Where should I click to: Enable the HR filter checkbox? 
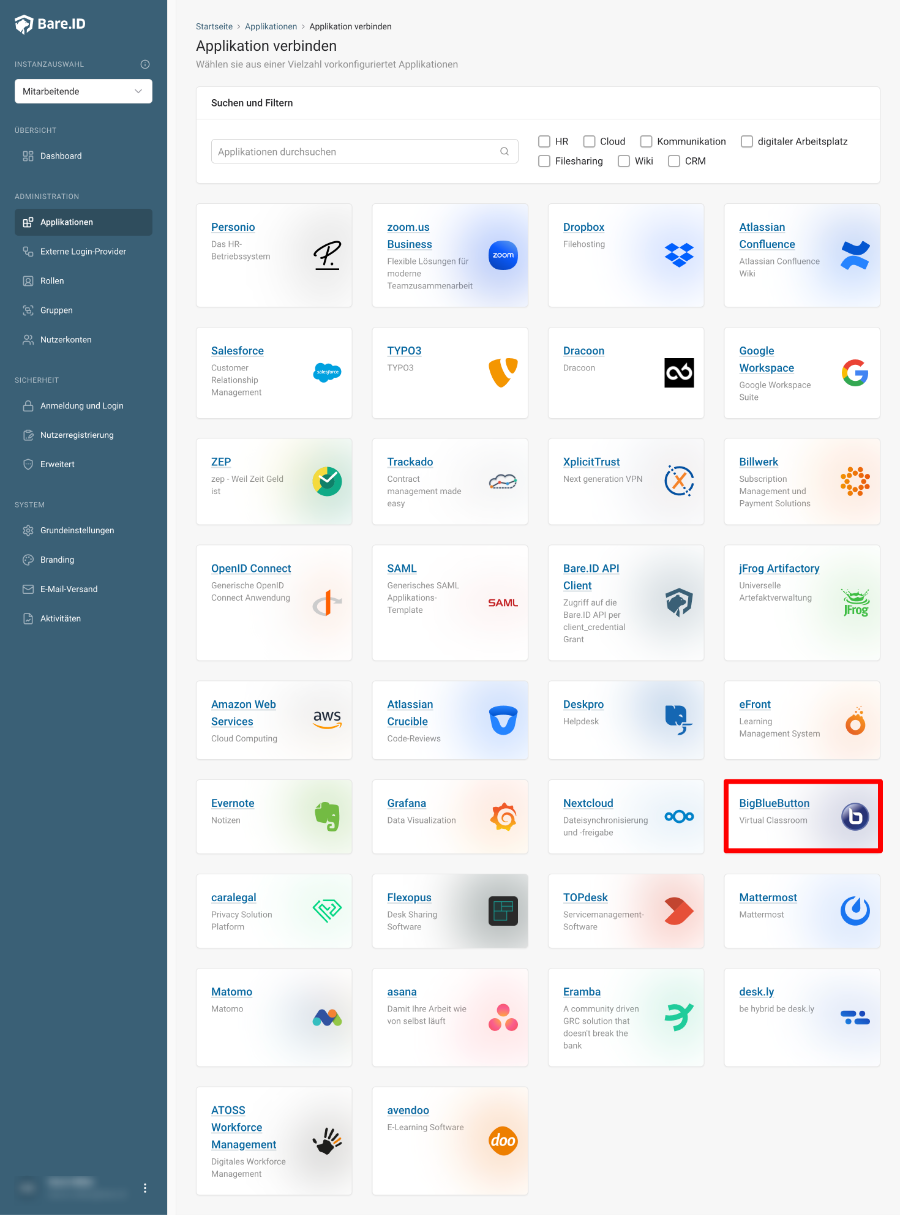[544, 141]
